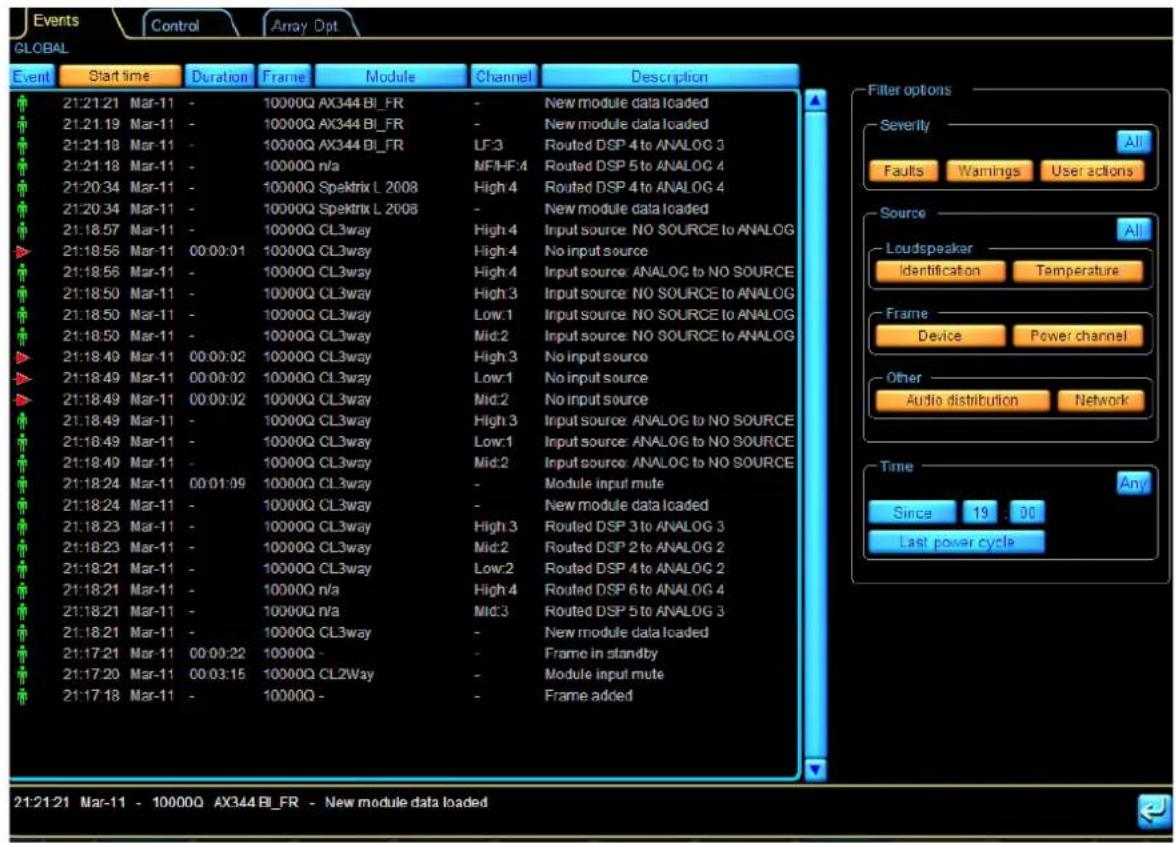The height and width of the screenshot is (843, 1176).
Task: Click green icon of Routed DSP 6 to ANALOG 4
Action: 22,590
